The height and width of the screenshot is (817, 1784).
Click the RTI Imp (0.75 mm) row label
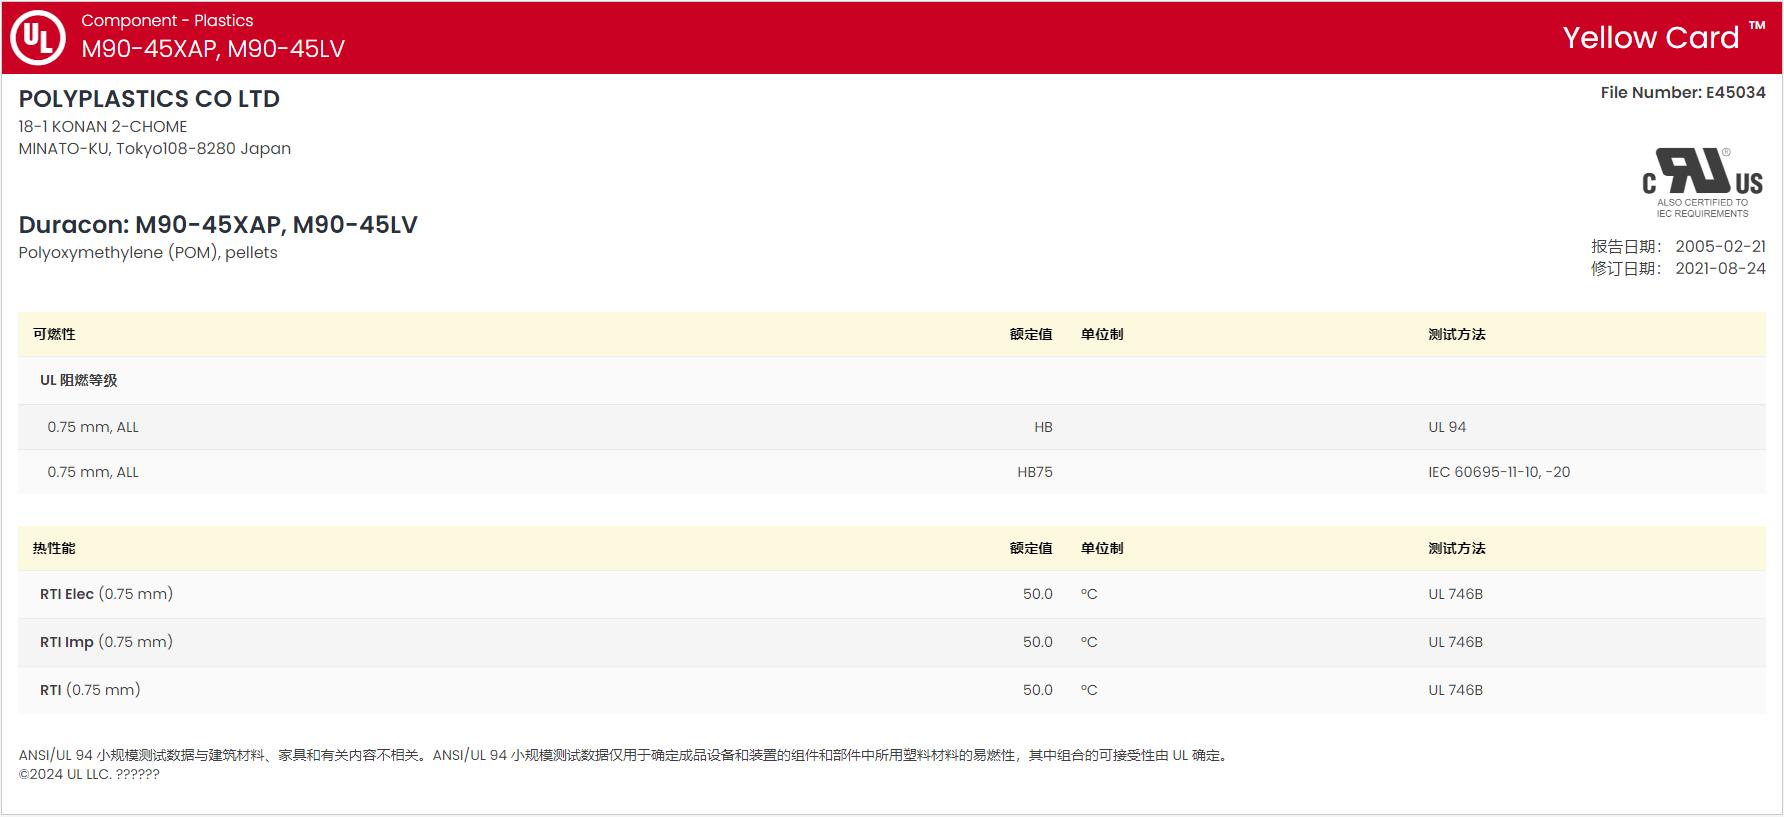click(107, 642)
